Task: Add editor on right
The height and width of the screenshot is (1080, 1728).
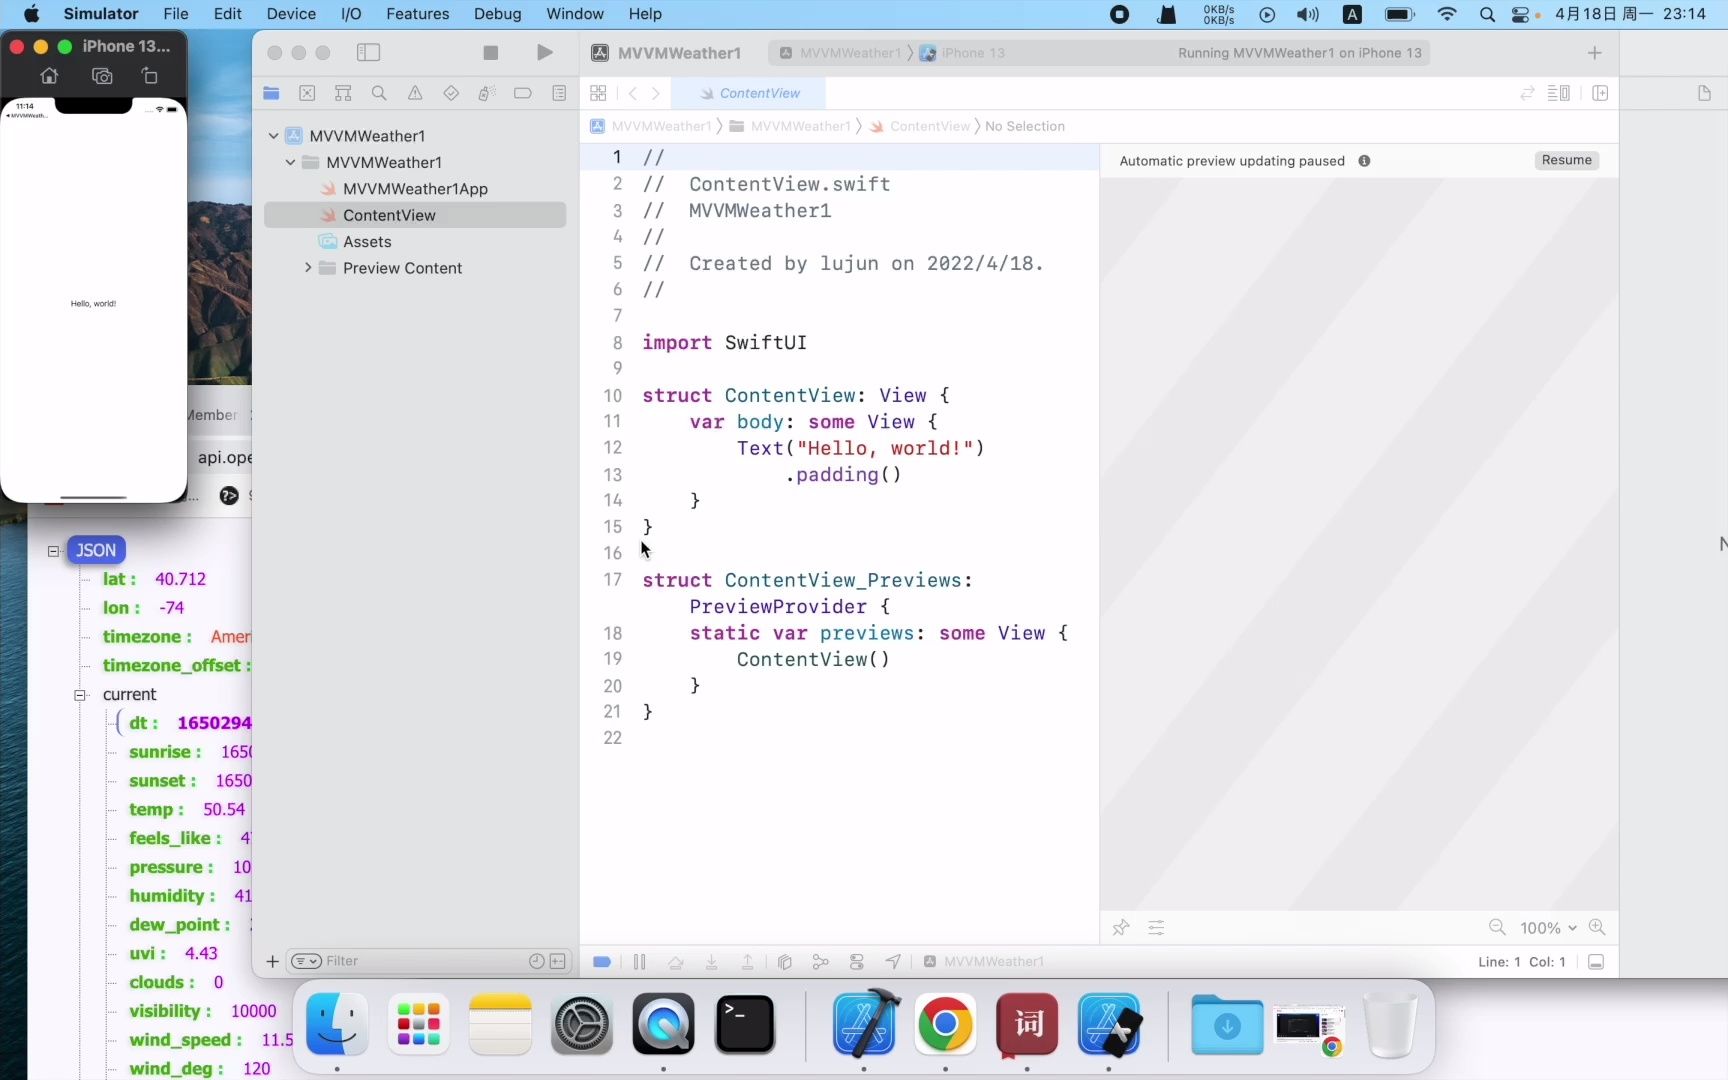Action: click(1600, 93)
